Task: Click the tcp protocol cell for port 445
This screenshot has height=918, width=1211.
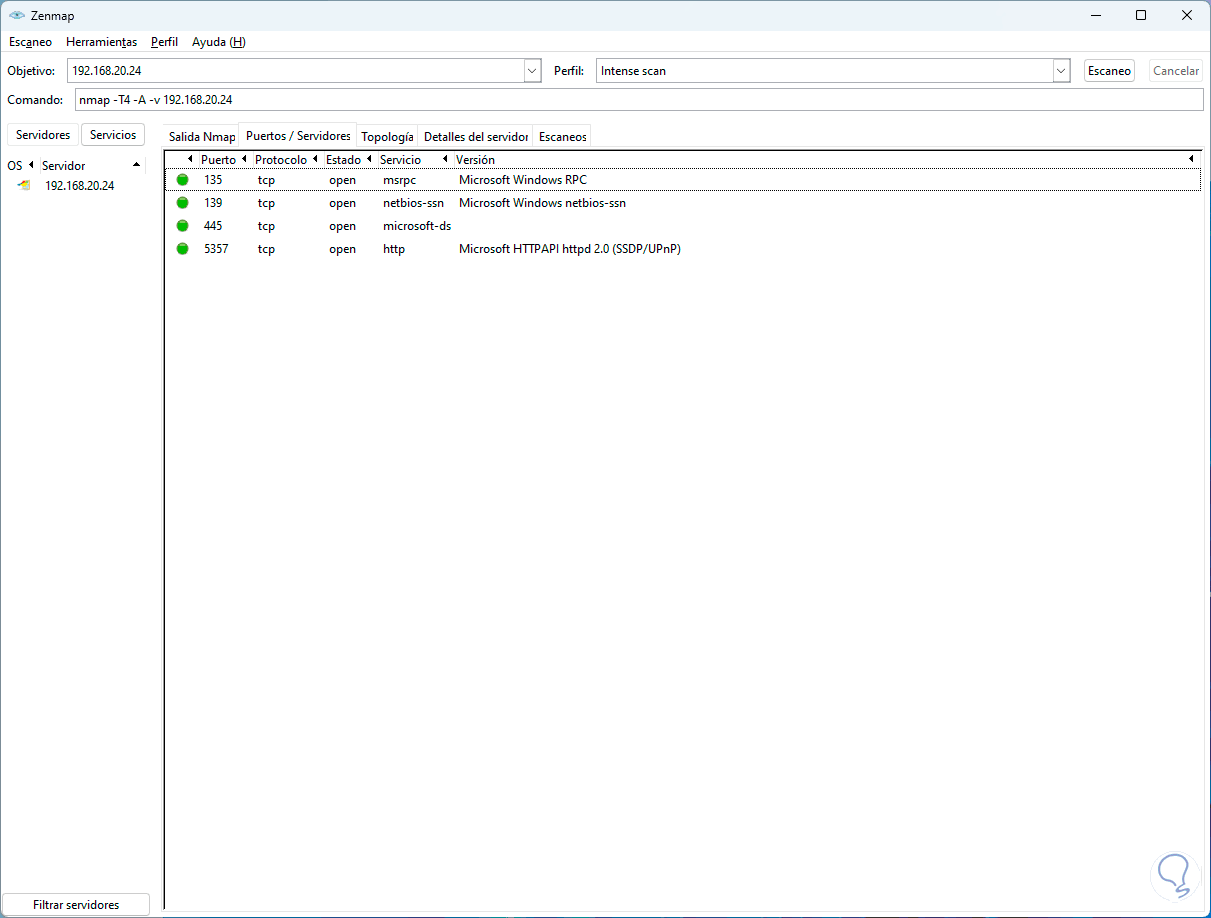Action: click(x=266, y=226)
